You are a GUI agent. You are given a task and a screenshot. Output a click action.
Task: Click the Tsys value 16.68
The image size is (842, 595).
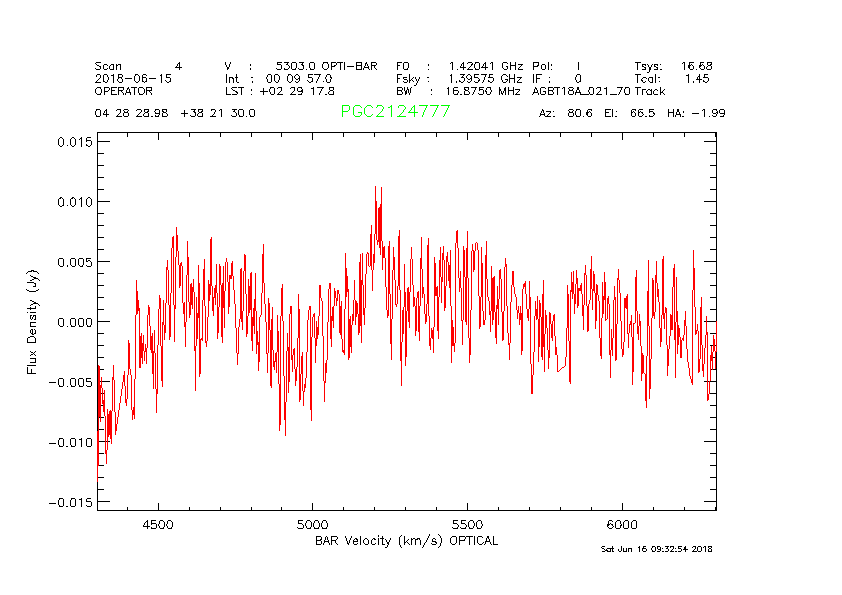[696, 66]
